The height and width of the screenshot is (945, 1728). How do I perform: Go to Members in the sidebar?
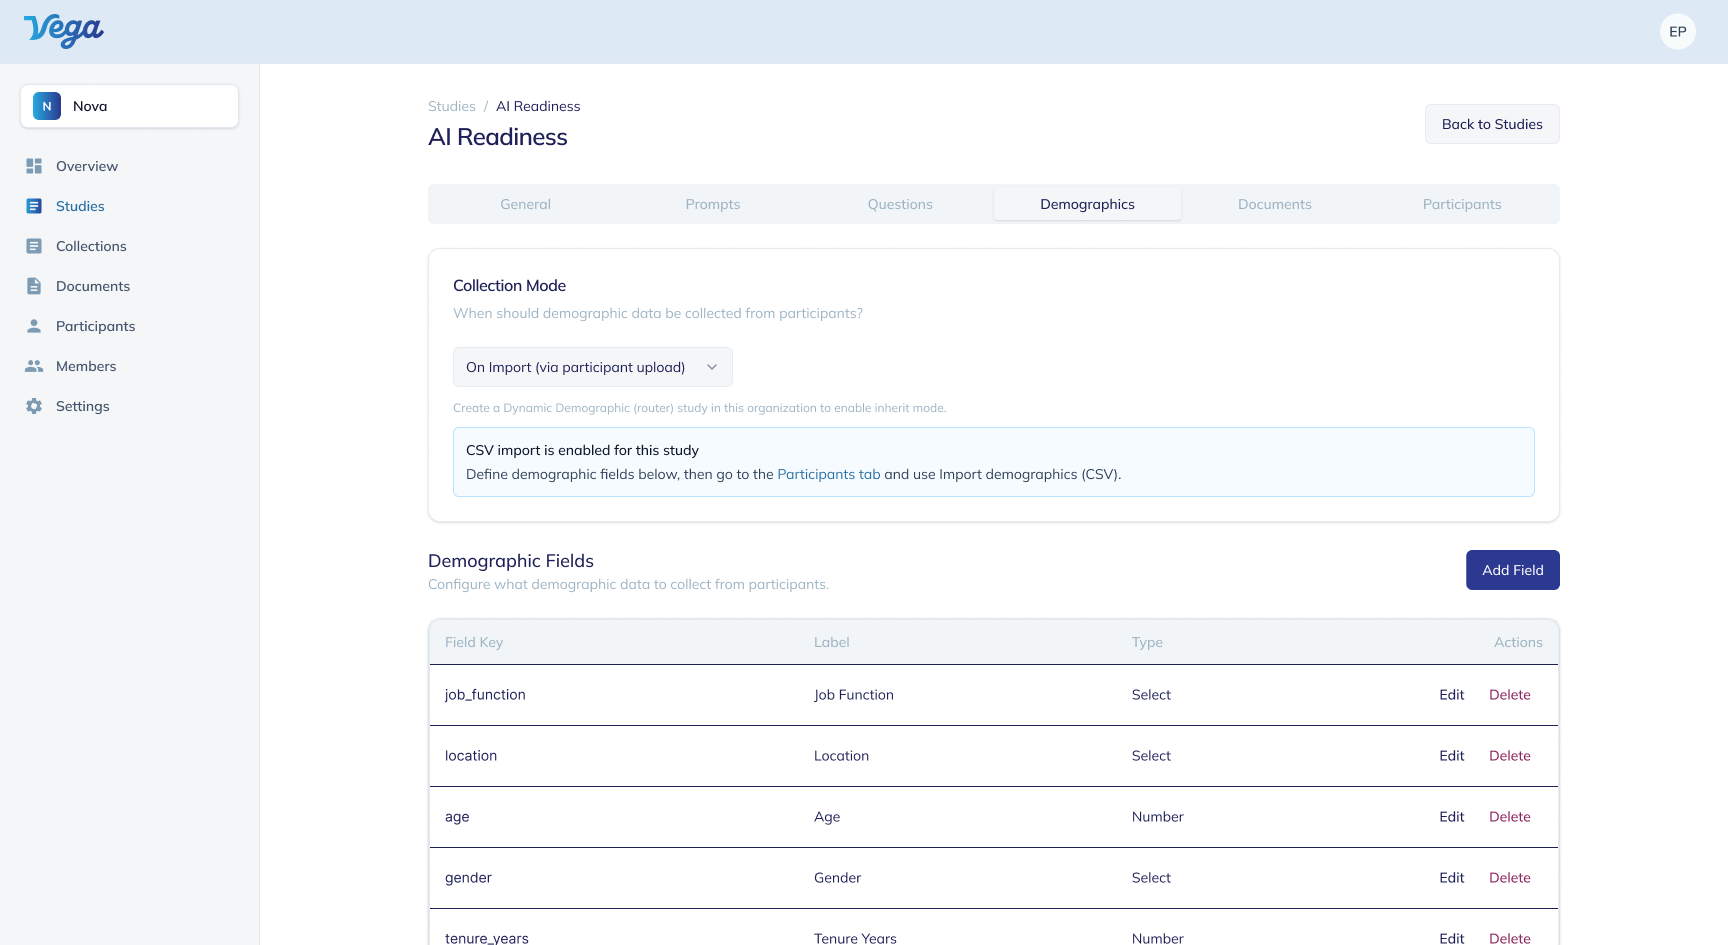click(x=130, y=366)
